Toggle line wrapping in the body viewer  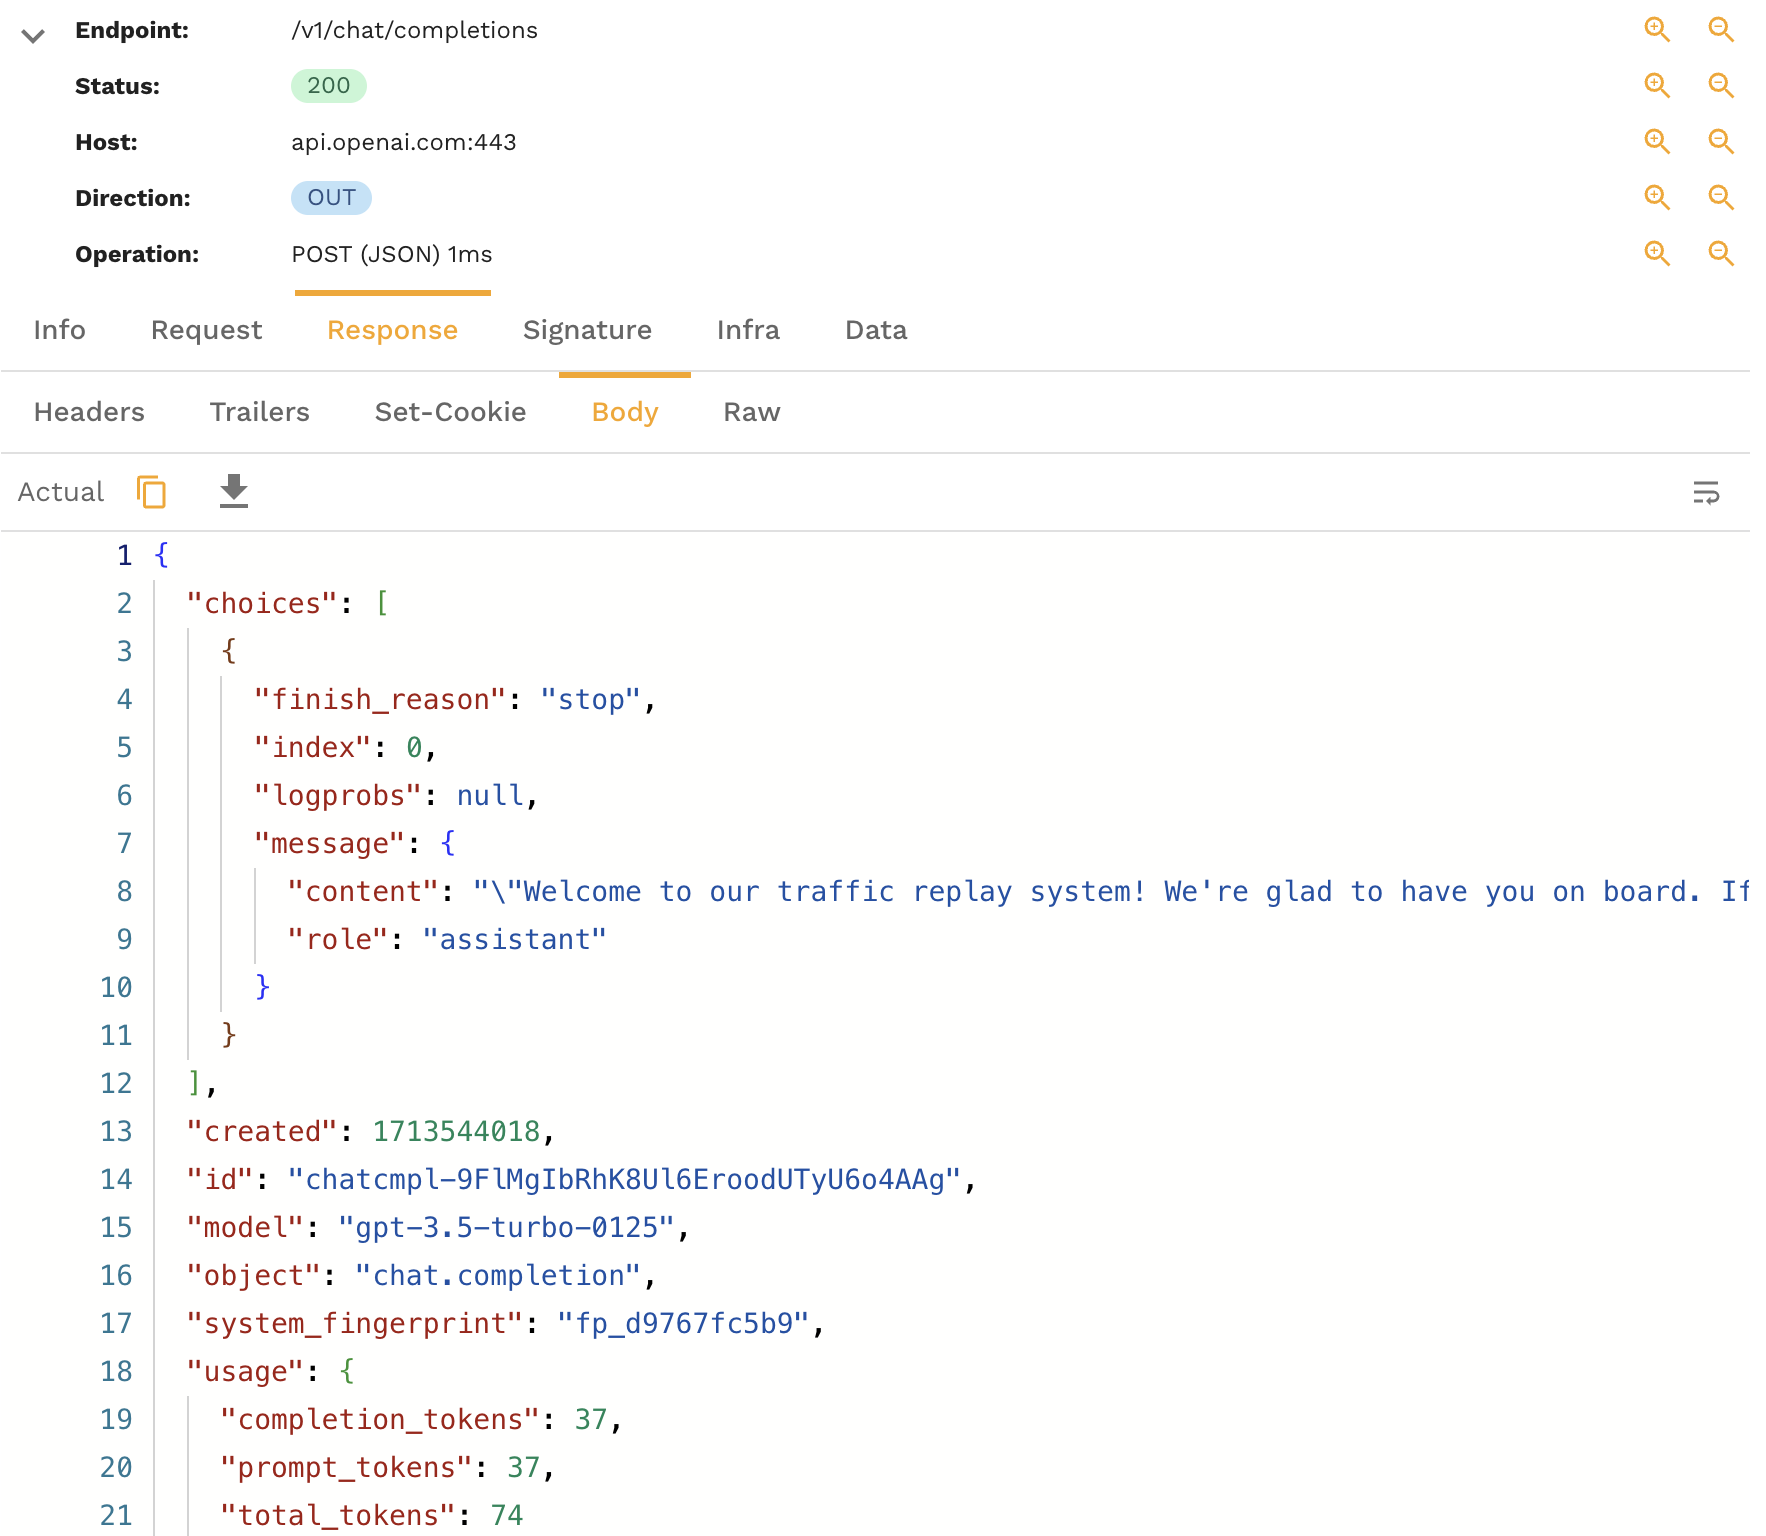tap(1706, 492)
